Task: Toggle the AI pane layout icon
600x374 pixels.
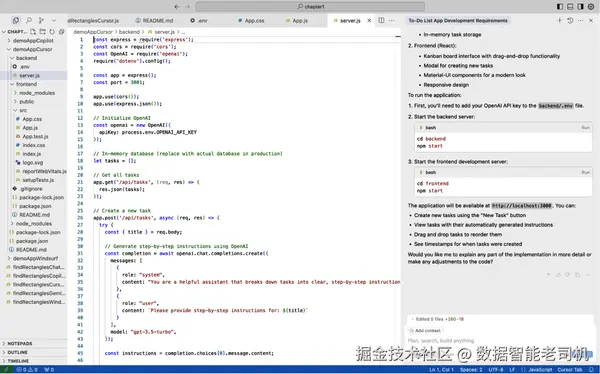Action: click(580, 7)
